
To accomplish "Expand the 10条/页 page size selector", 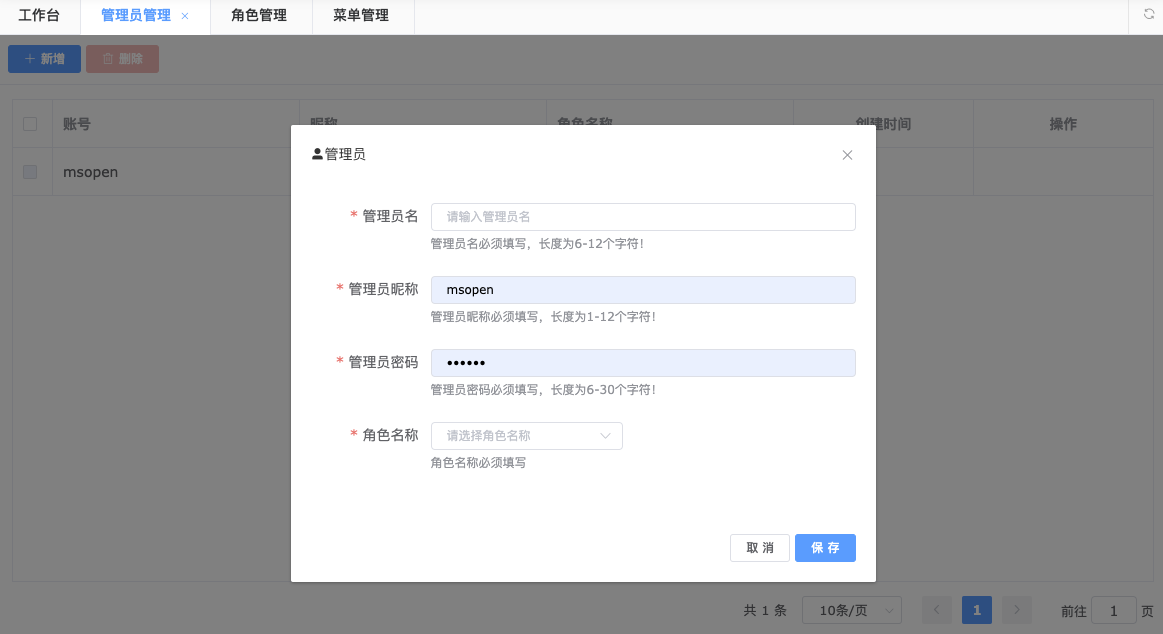I will tap(852, 610).
